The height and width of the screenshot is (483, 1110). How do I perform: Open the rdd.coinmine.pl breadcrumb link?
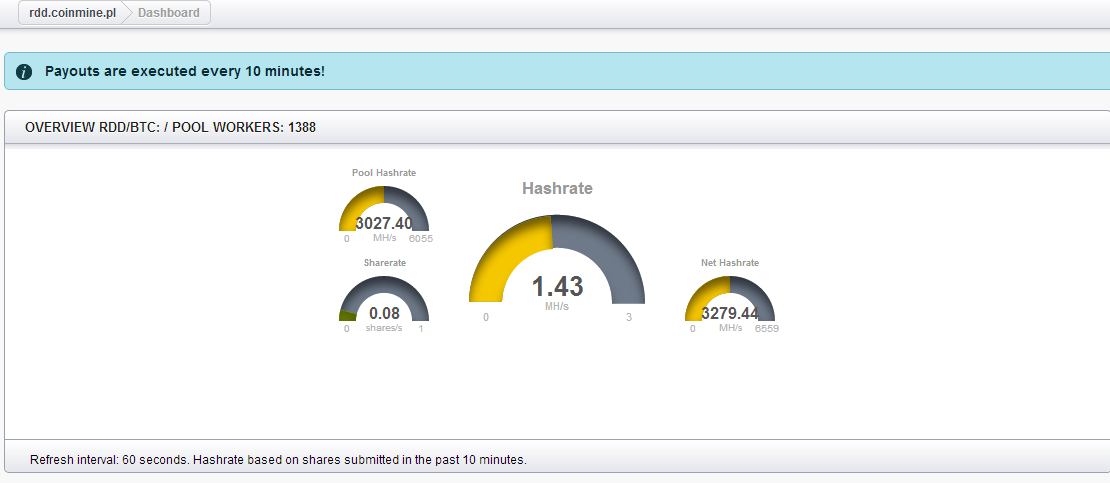coord(71,13)
